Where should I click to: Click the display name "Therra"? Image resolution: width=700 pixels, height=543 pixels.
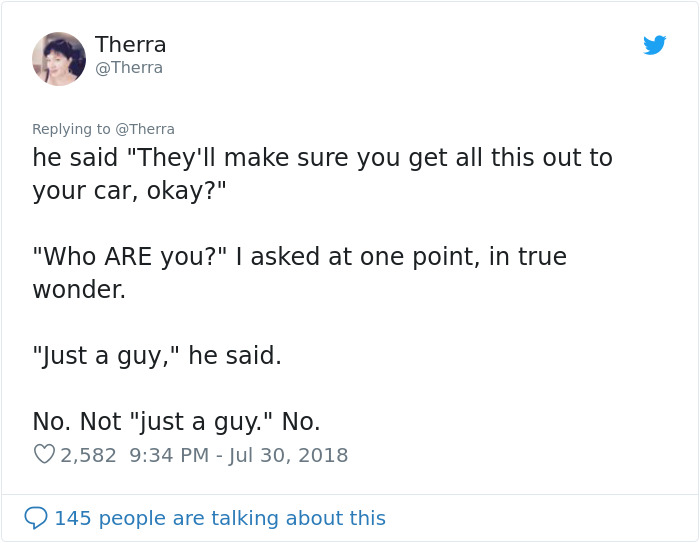pos(130,45)
